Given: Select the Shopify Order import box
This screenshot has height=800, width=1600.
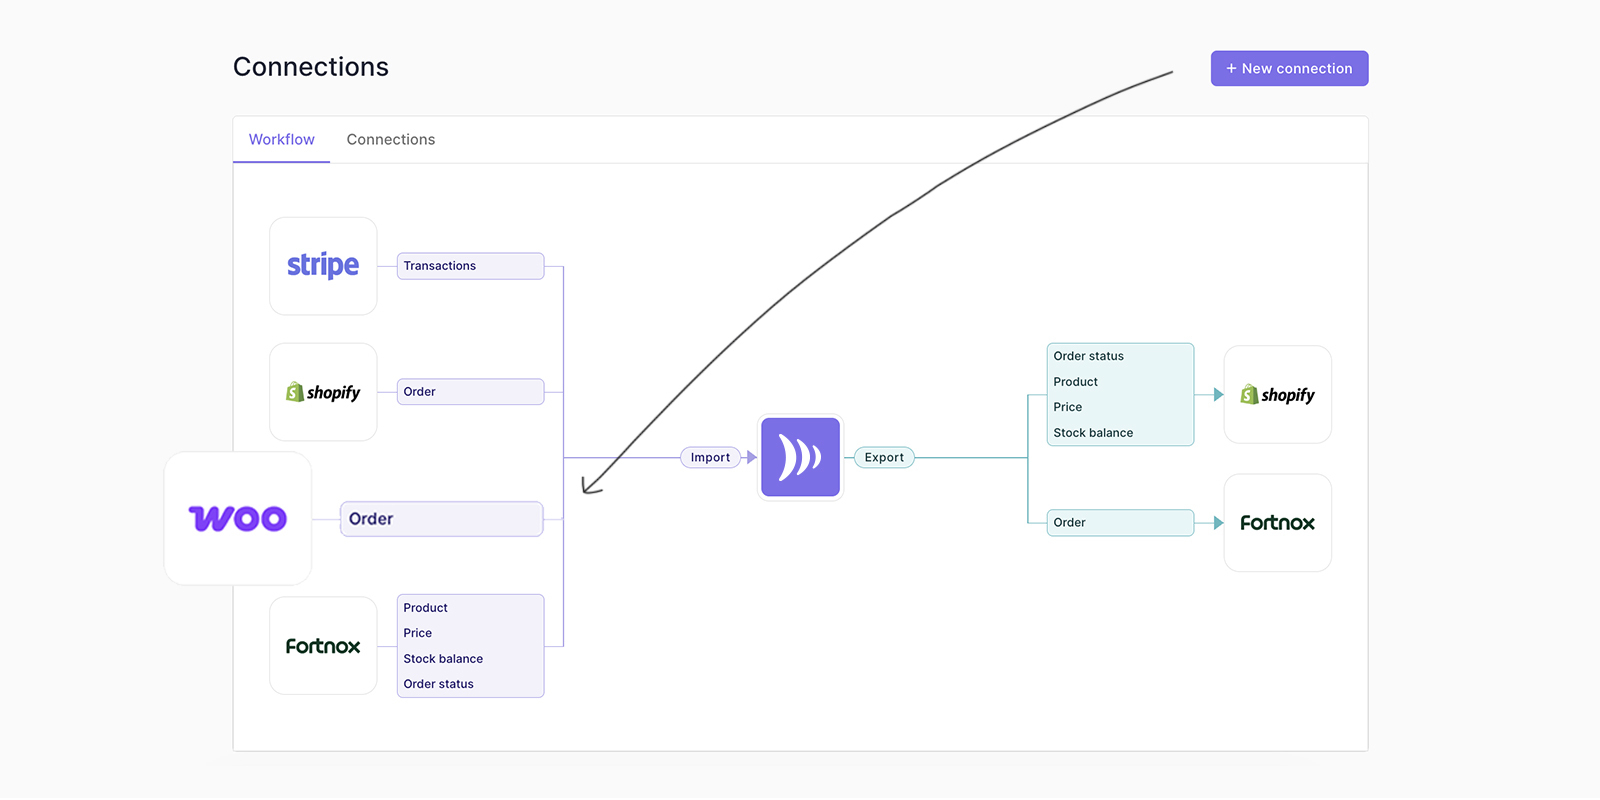Looking at the screenshot, I should click(470, 392).
